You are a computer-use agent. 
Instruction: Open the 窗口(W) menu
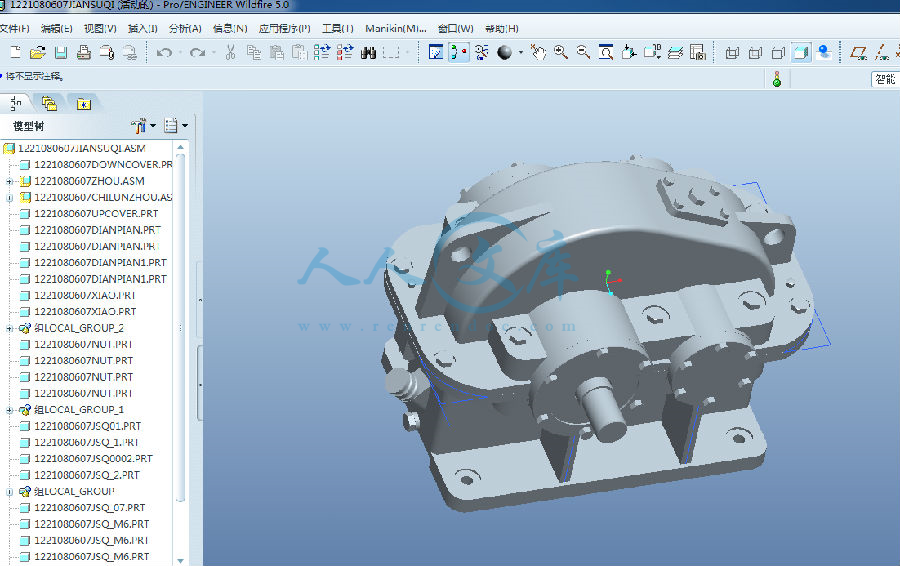455,28
